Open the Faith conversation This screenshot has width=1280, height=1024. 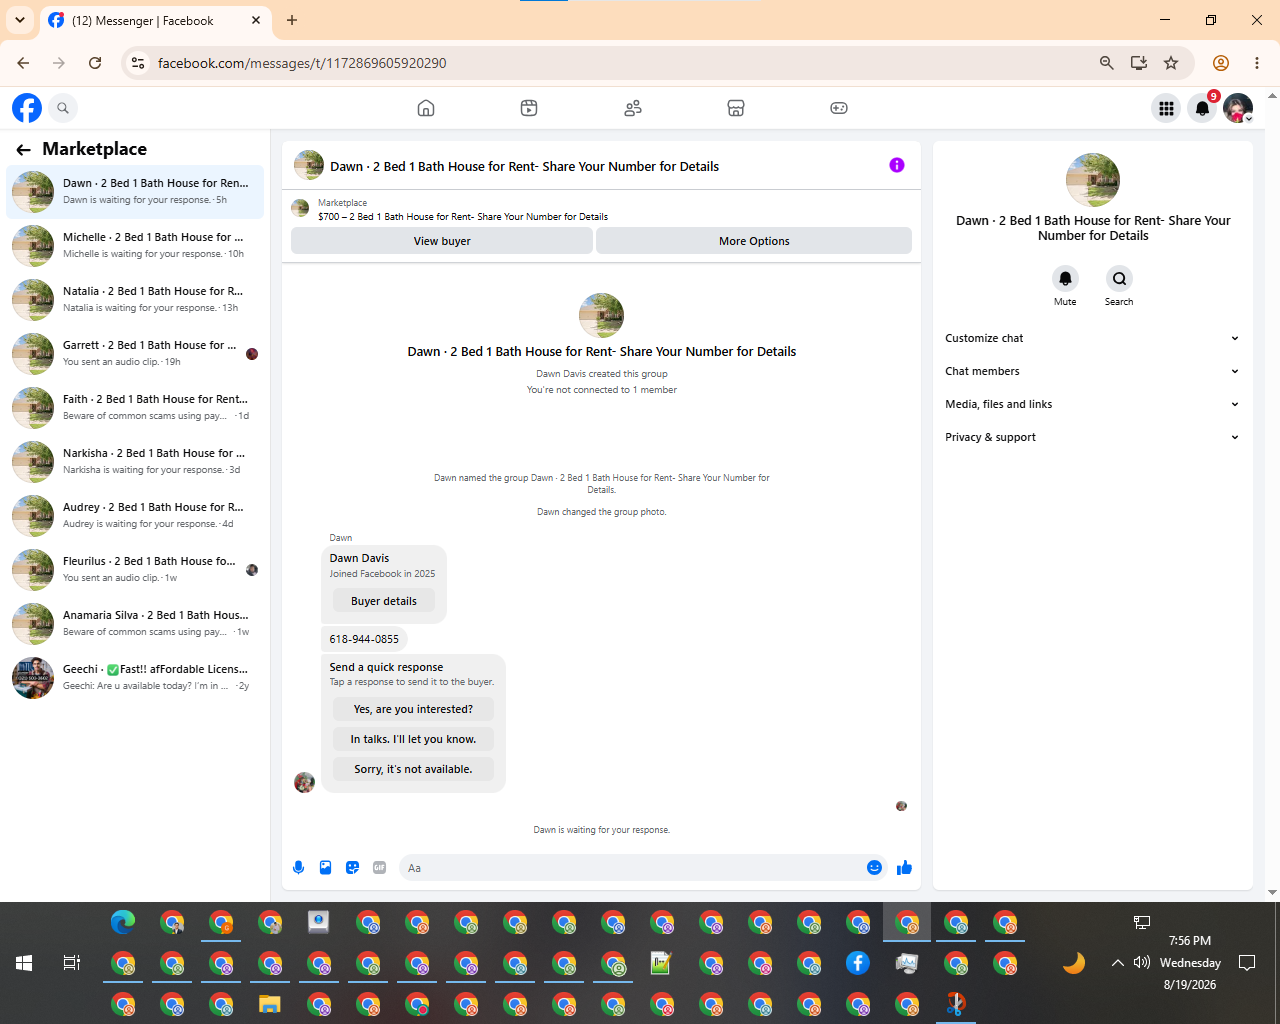[135, 407]
